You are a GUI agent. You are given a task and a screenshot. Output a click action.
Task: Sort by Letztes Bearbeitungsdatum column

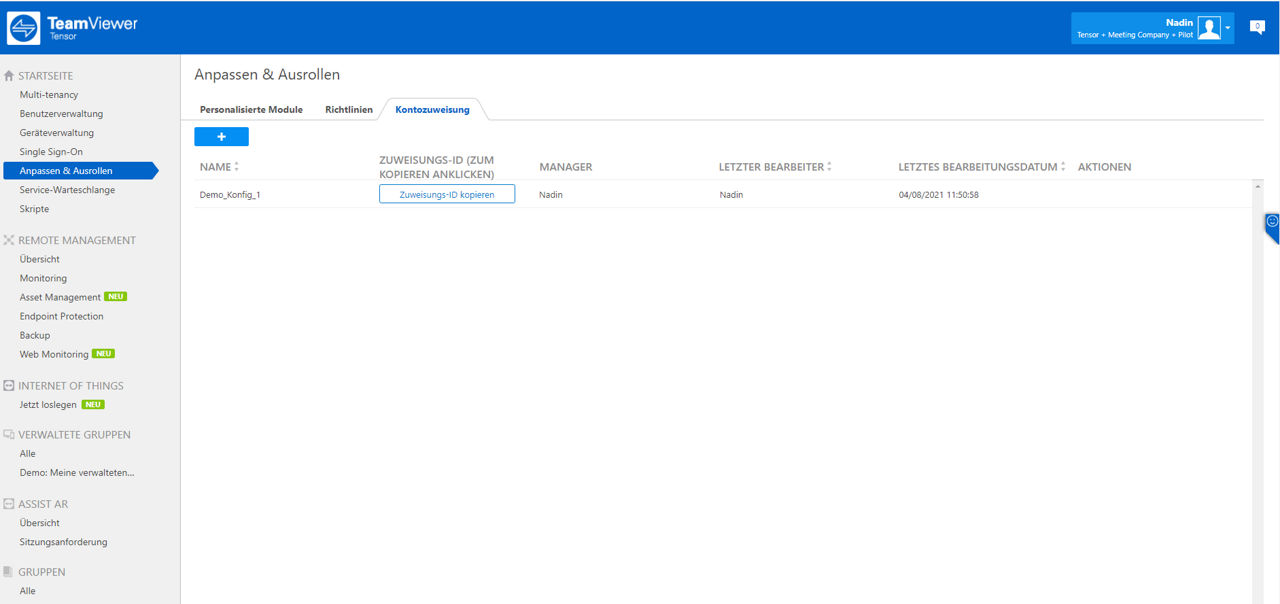[x=982, y=167]
